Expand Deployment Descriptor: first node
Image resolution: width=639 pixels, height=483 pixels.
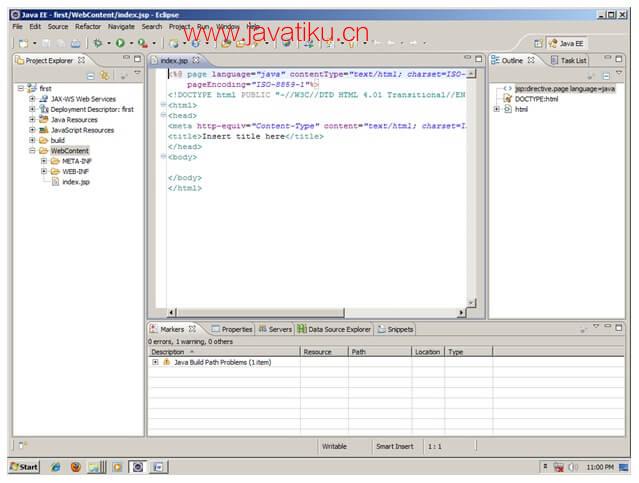(x=32, y=109)
